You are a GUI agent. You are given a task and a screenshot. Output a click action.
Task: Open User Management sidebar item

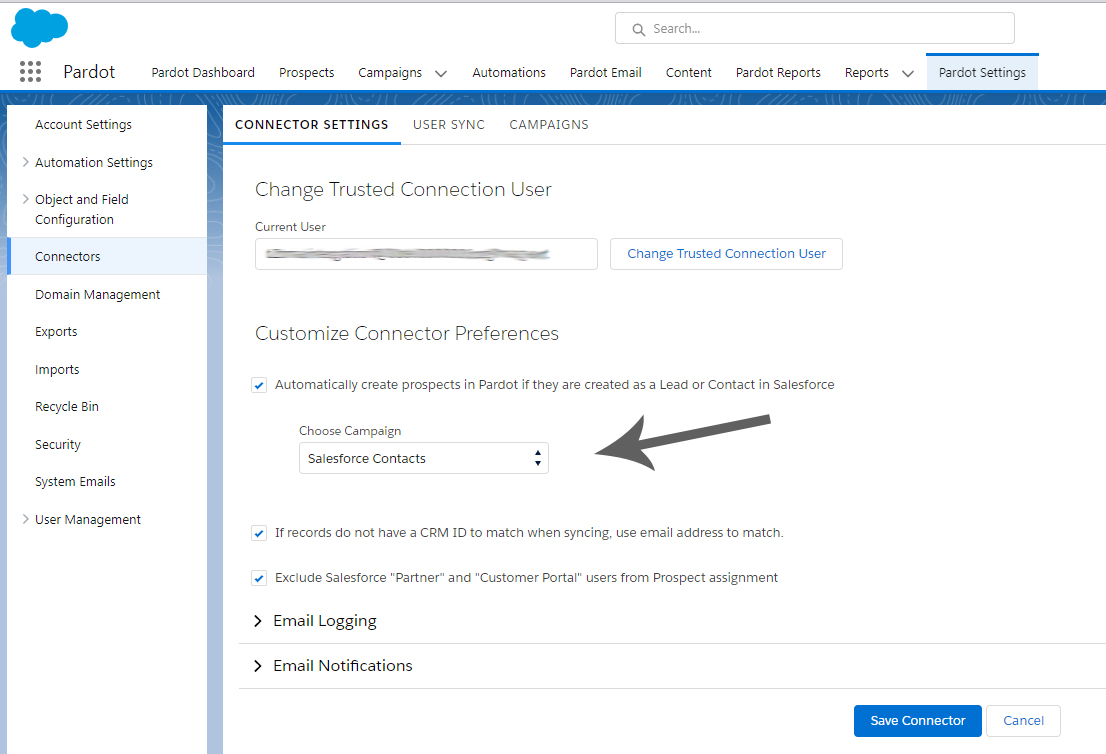pyautogui.click(x=87, y=520)
